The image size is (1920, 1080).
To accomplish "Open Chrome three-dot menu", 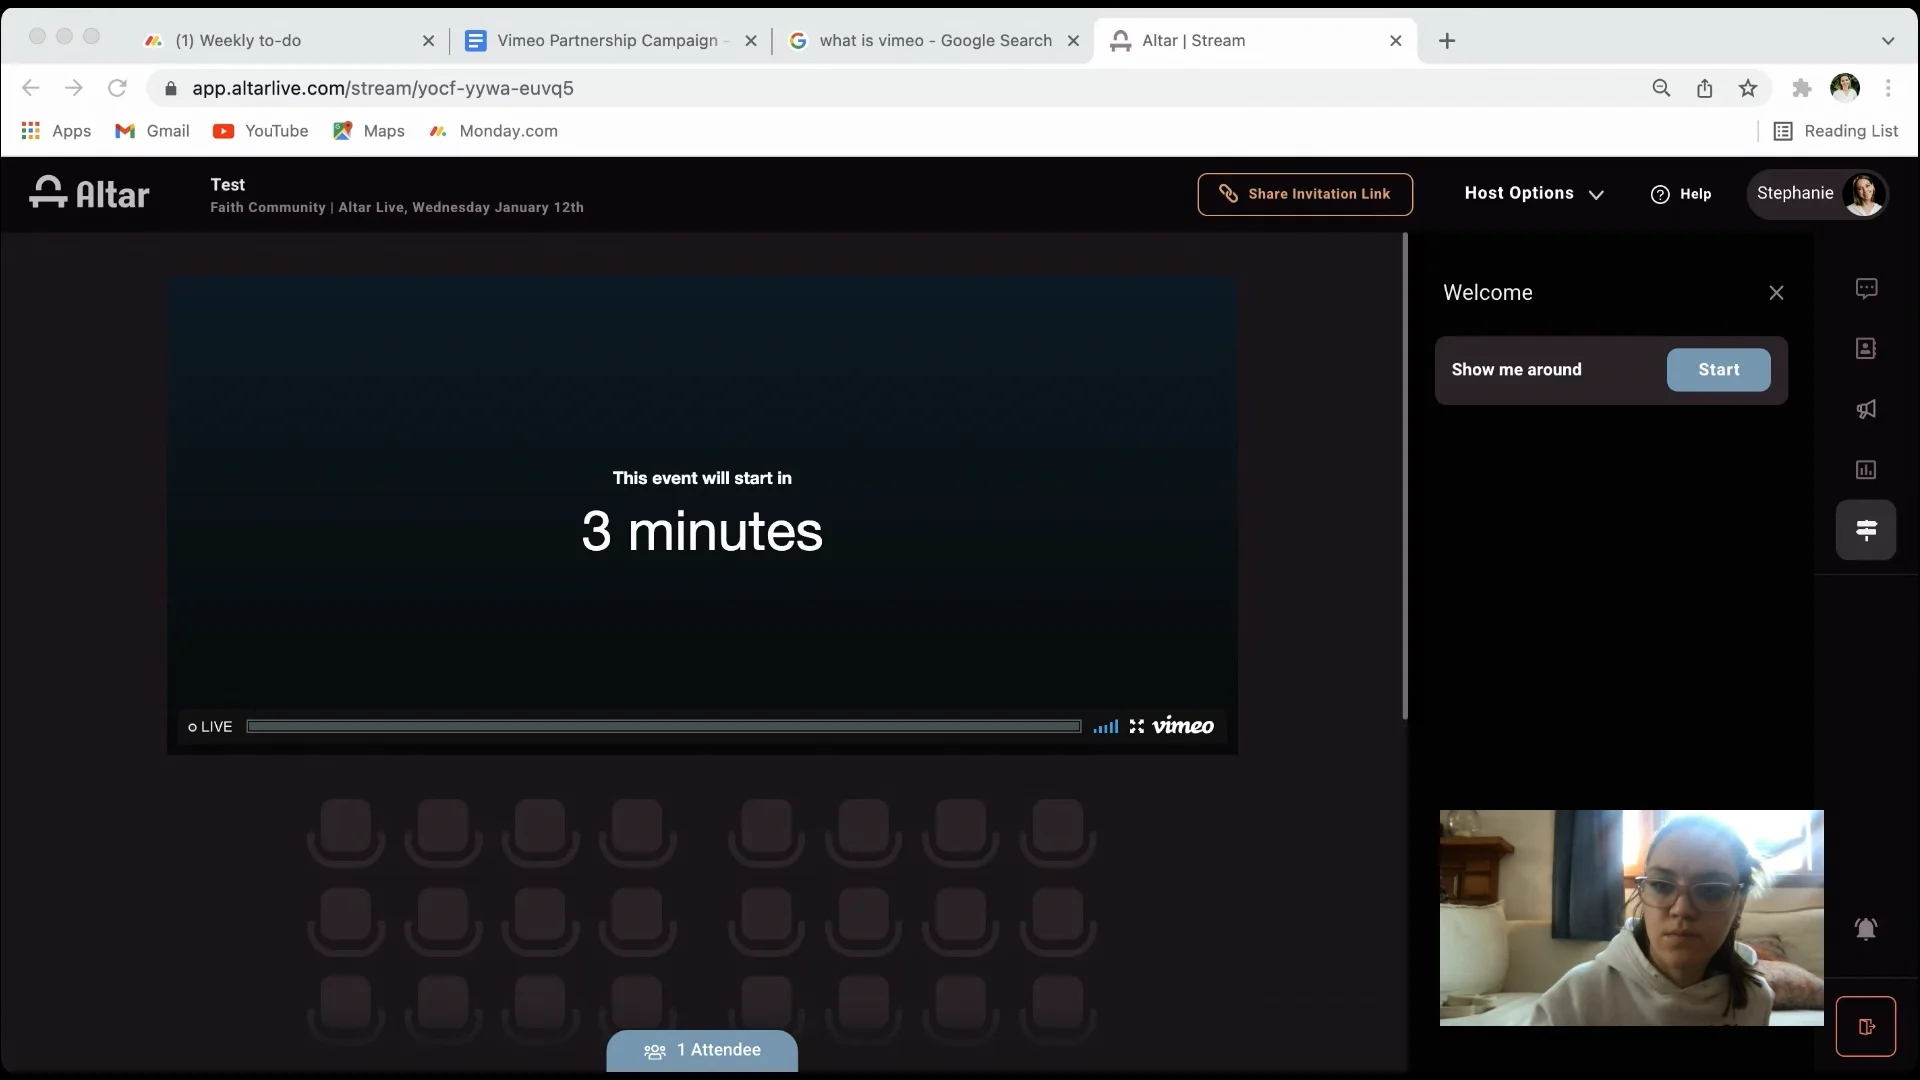I will point(1888,88).
